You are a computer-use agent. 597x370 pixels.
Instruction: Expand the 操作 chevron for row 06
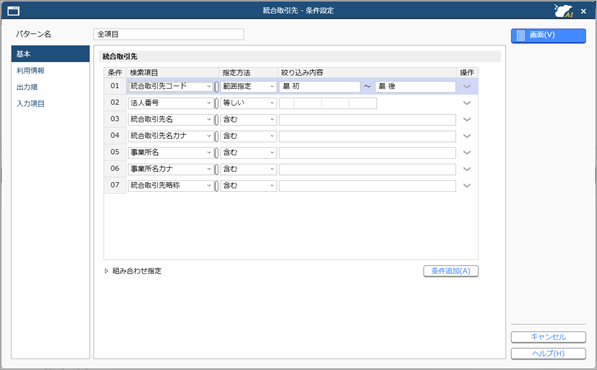click(467, 169)
